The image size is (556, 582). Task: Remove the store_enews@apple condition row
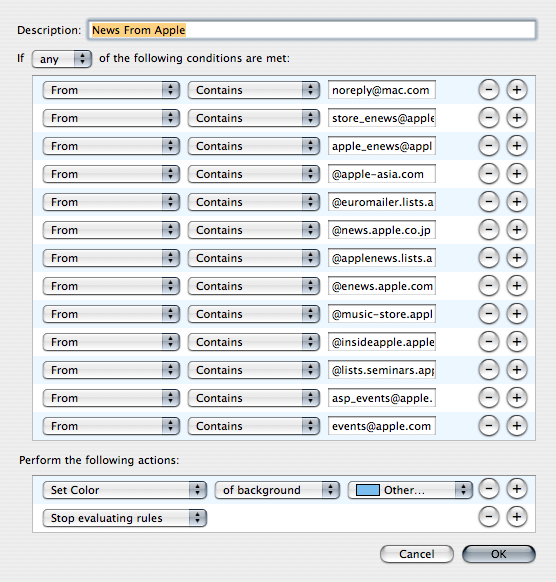pyautogui.click(x=489, y=118)
